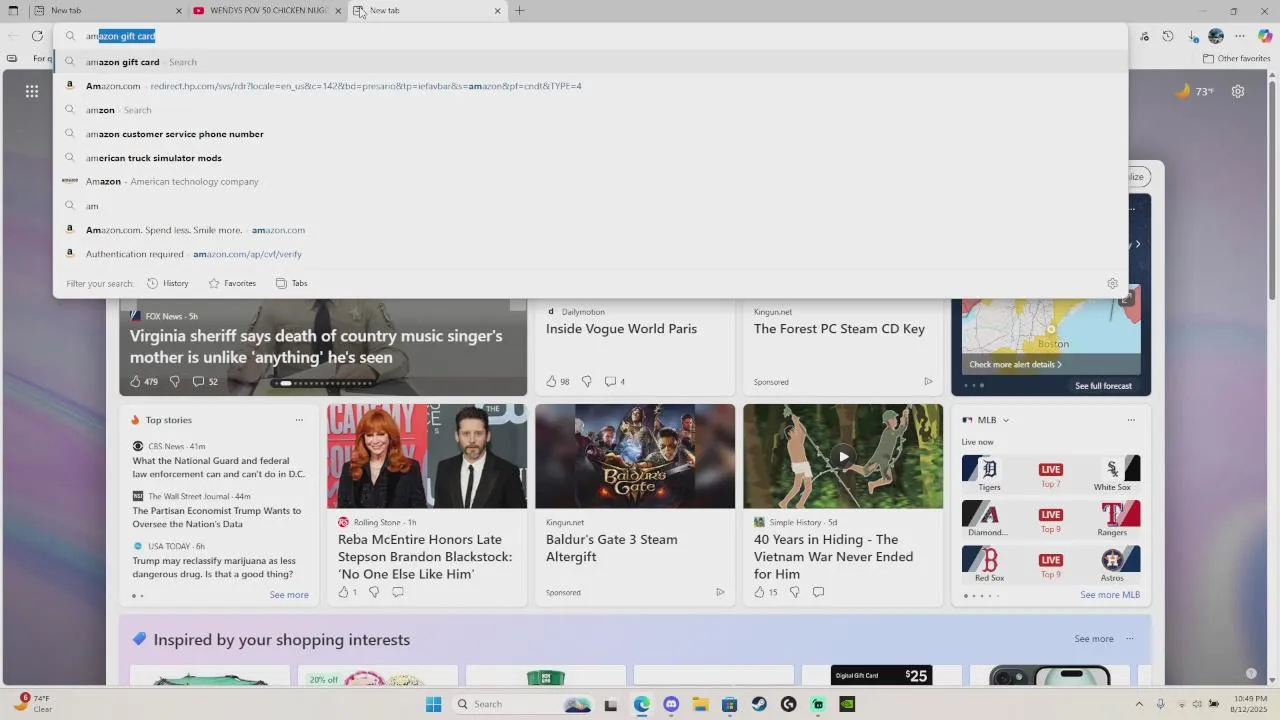Filter suggestions by Tabs
The width and height of the screenshot is (1280, 720).
[291, 283]
